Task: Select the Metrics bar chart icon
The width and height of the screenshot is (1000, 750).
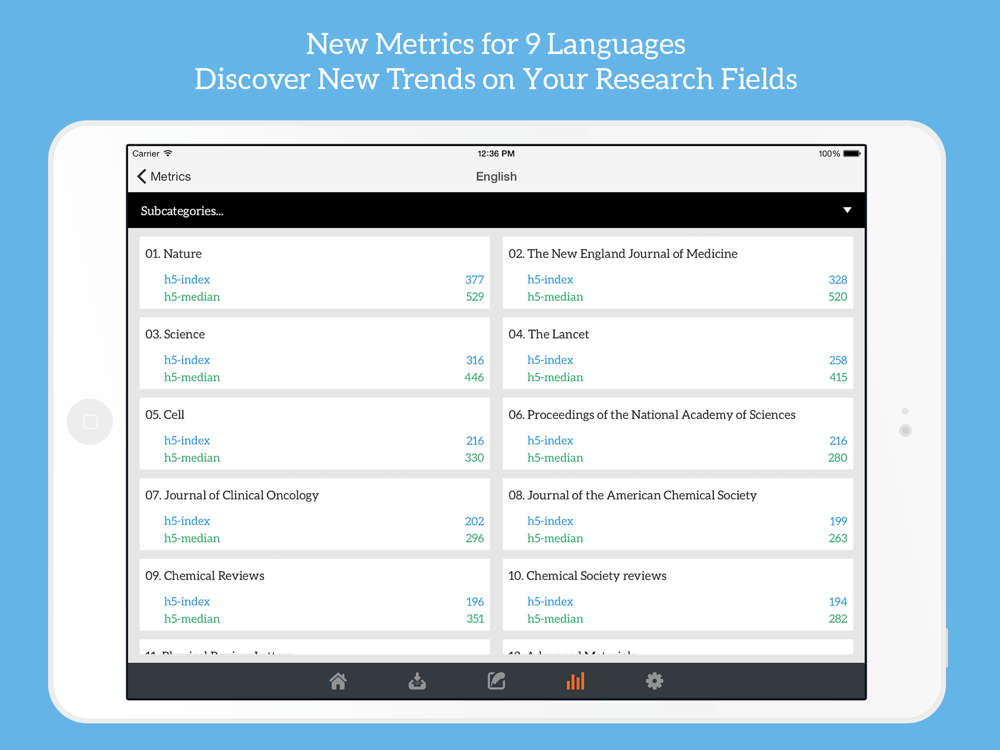Action: coord(575,681)
